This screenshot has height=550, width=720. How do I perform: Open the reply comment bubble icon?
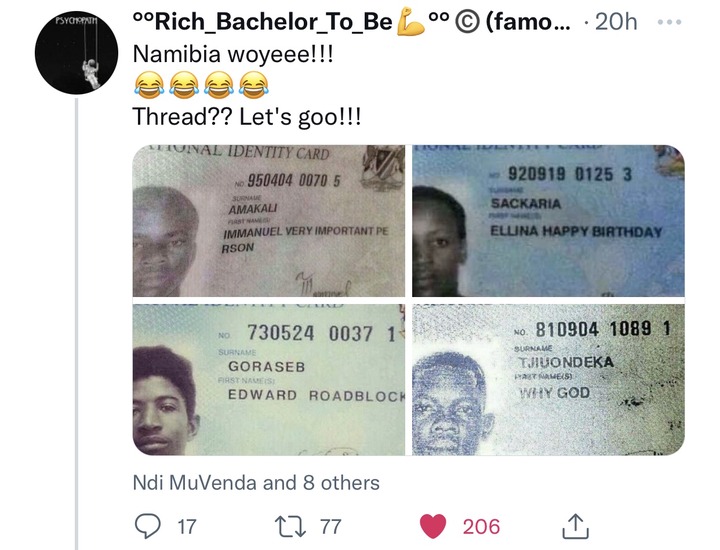pyautogui.click(x=147, y=526)
